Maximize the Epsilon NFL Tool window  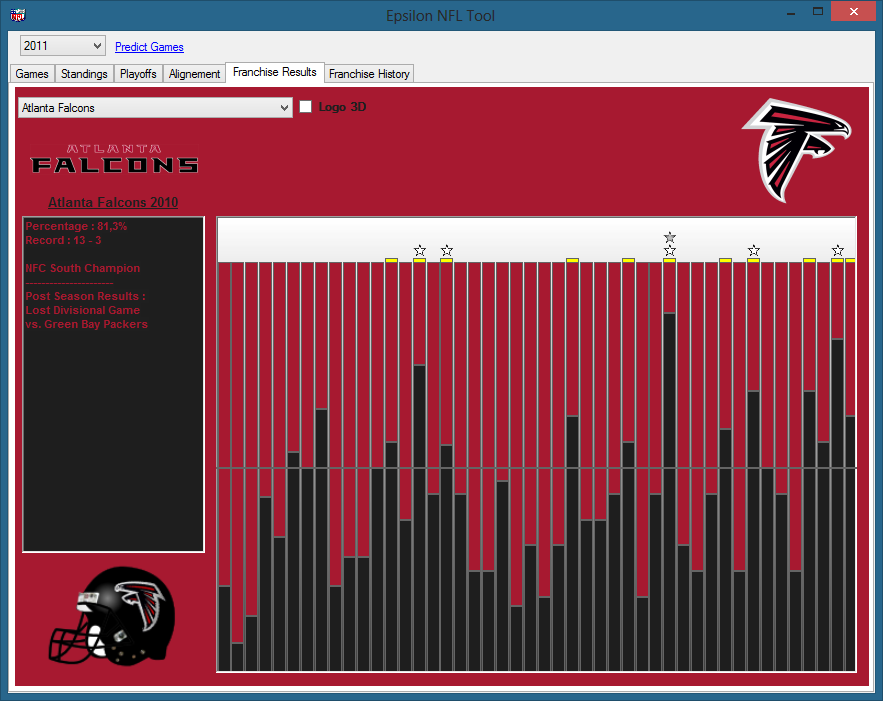pyautogui.click(x=818, y=12)
